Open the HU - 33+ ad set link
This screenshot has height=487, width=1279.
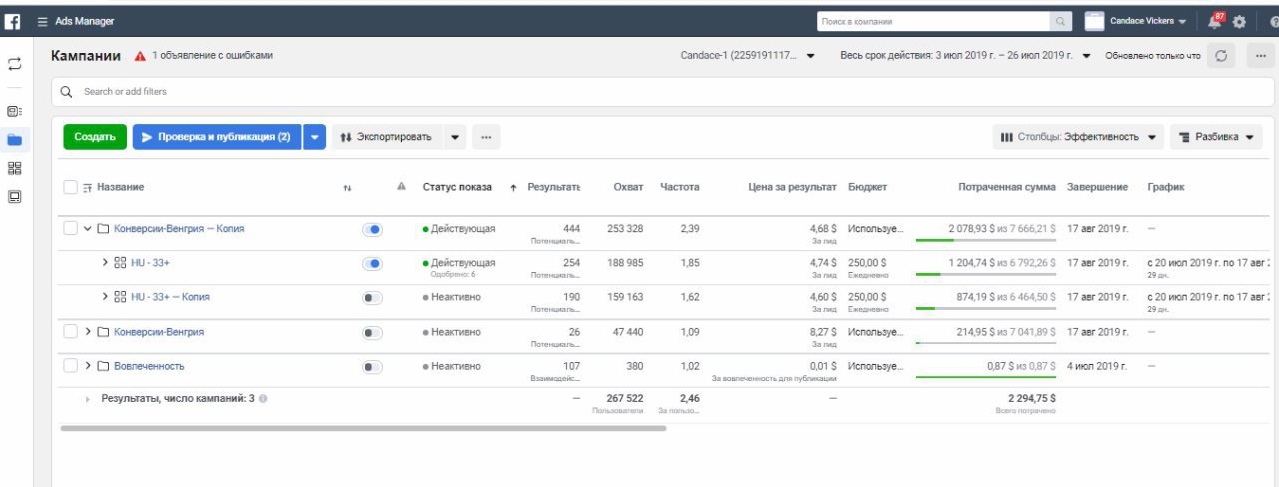[x=152, y=263]
